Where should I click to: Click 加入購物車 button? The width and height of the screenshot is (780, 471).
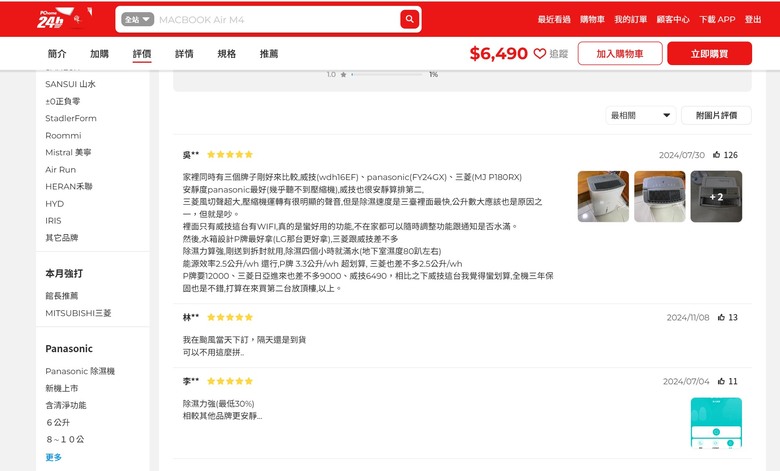pyautogui.click(x=620, y=53)
